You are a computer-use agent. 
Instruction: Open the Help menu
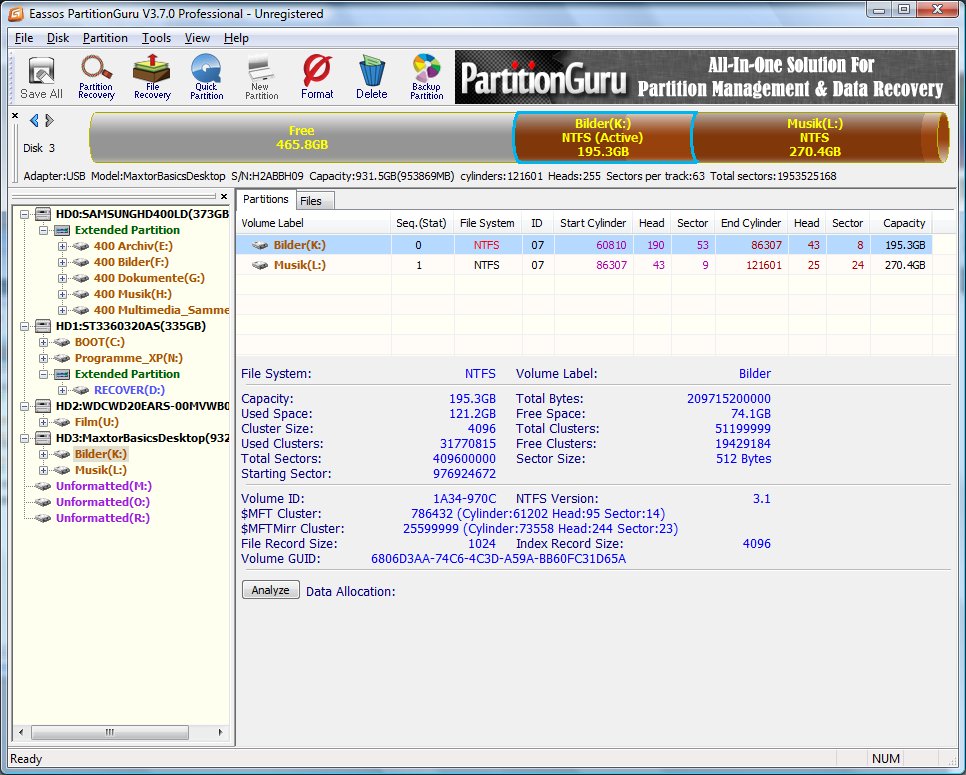[236, 38]
